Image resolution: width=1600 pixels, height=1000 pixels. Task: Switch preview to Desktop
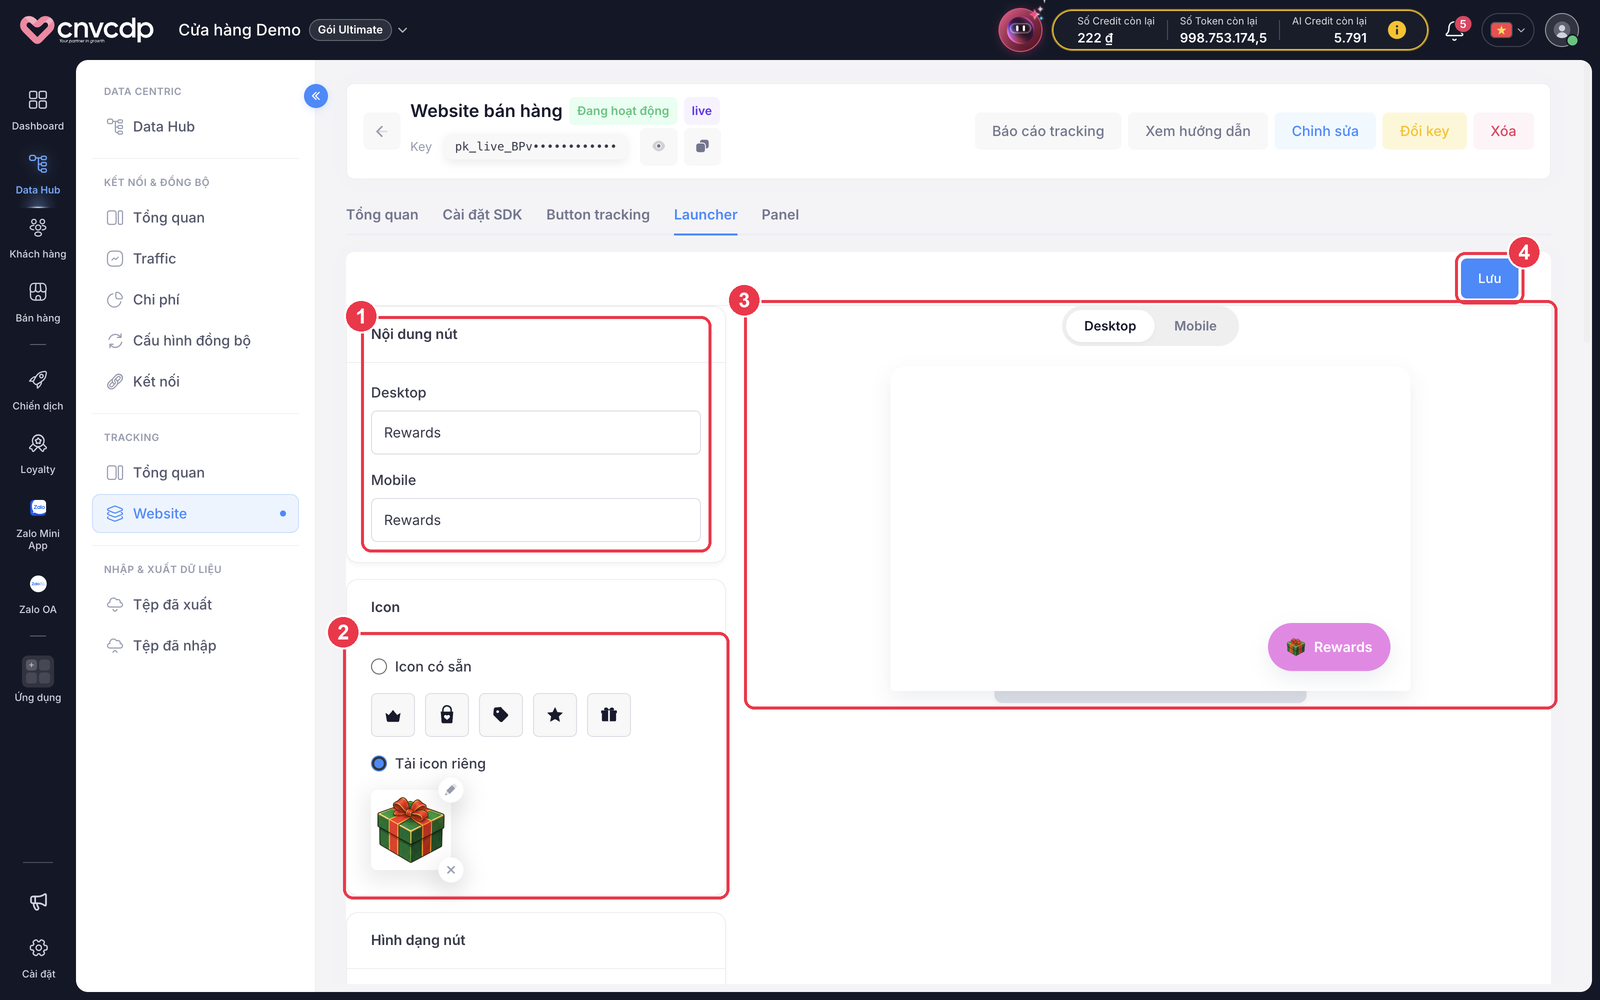[x=1110, y=326]
